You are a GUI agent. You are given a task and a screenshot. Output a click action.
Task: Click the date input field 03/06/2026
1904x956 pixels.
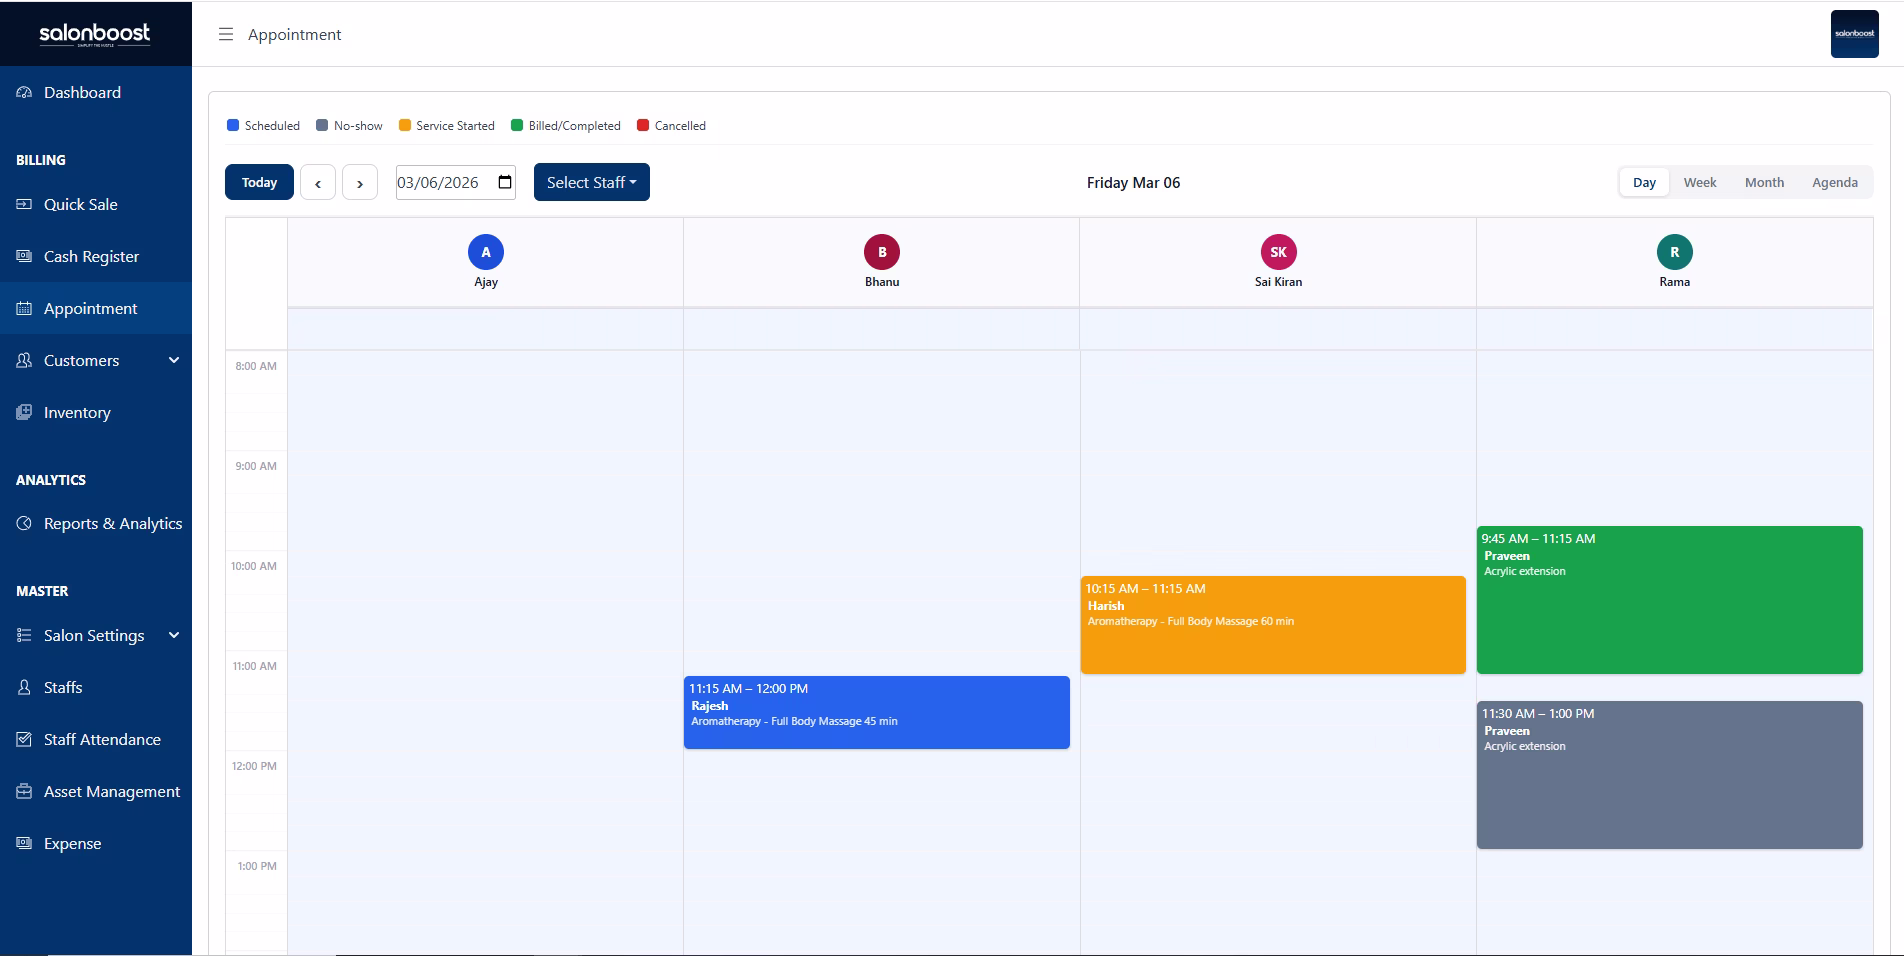click(456, 182)
